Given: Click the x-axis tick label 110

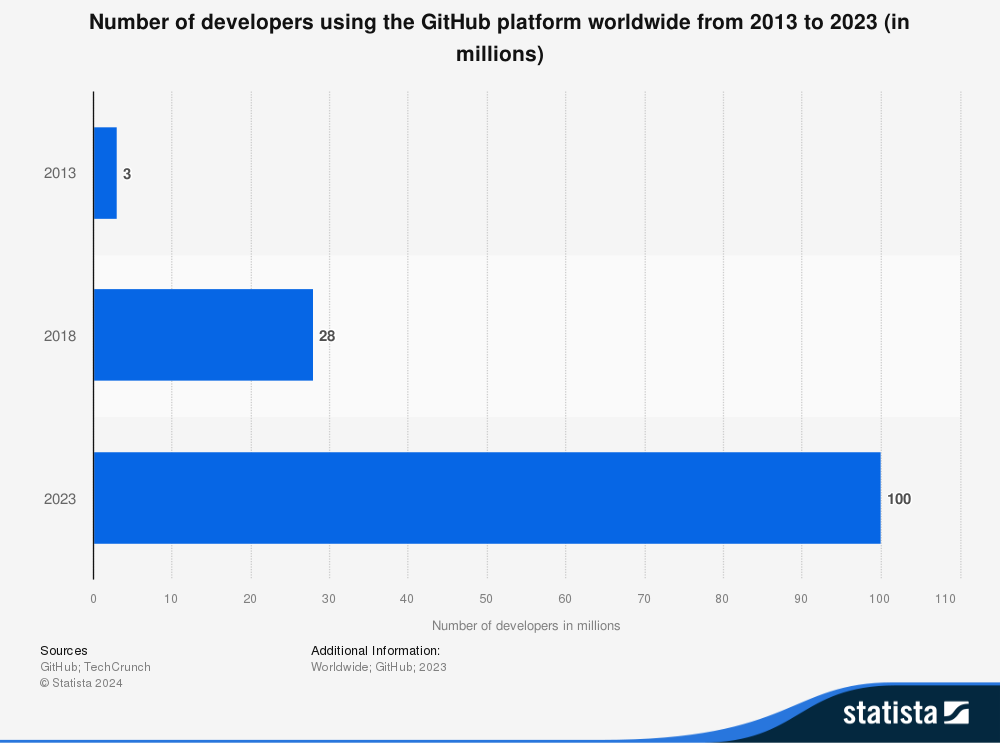Looking at the screenshot, I should [946, 598].
